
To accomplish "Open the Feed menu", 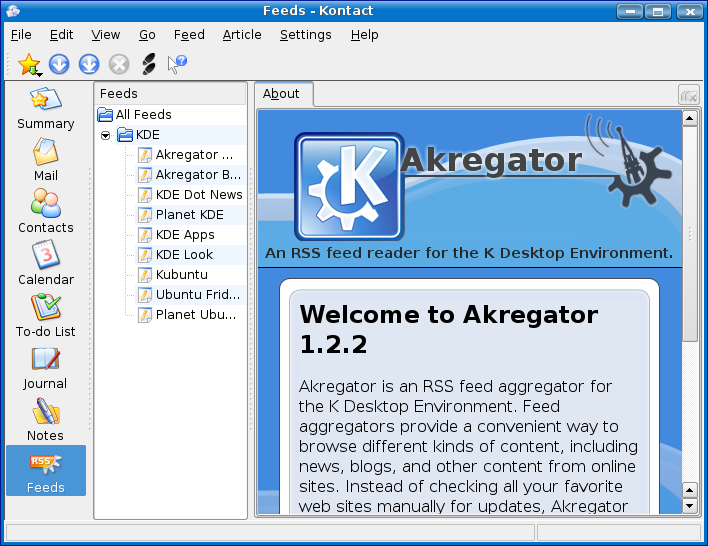I will [x=189, y=34].
